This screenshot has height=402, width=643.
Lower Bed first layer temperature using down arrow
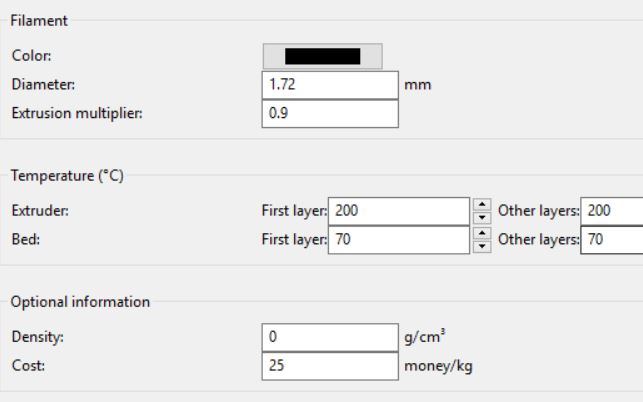coord(483,246)
